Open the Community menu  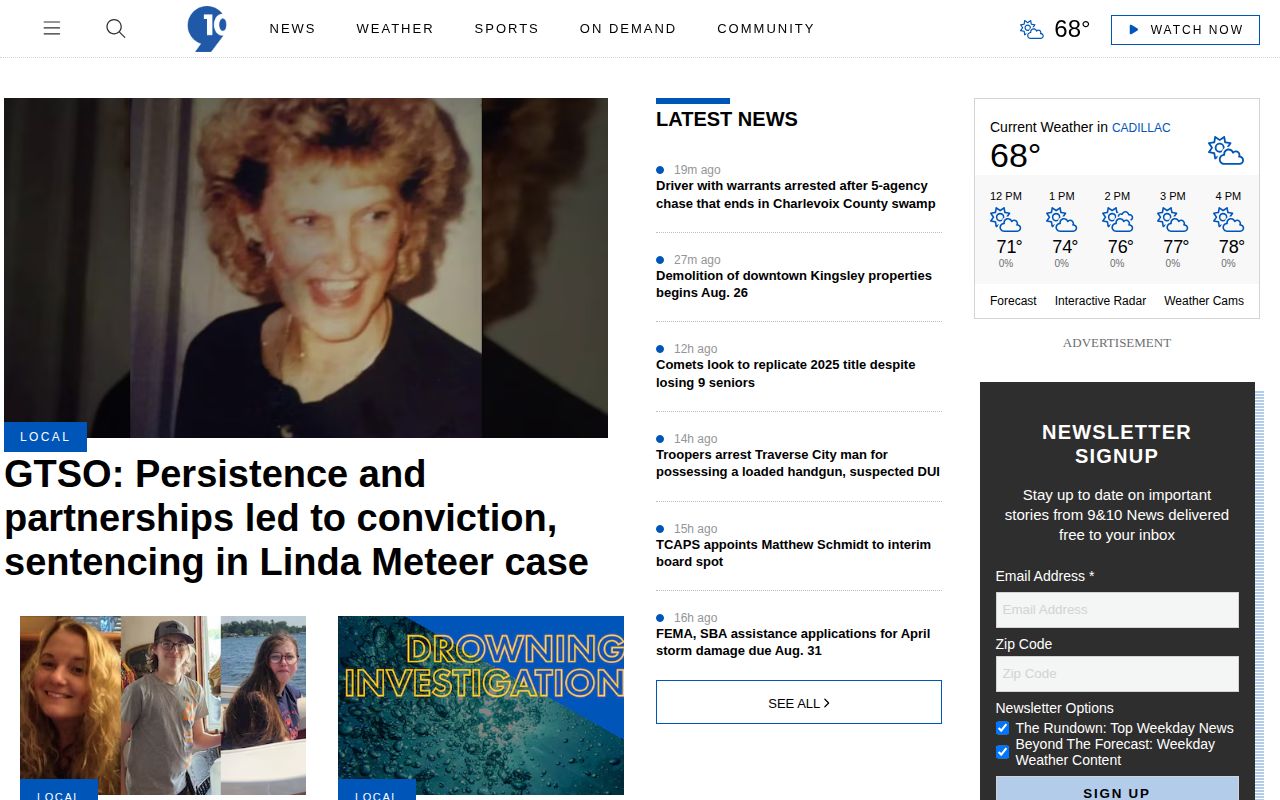(766, 29)
